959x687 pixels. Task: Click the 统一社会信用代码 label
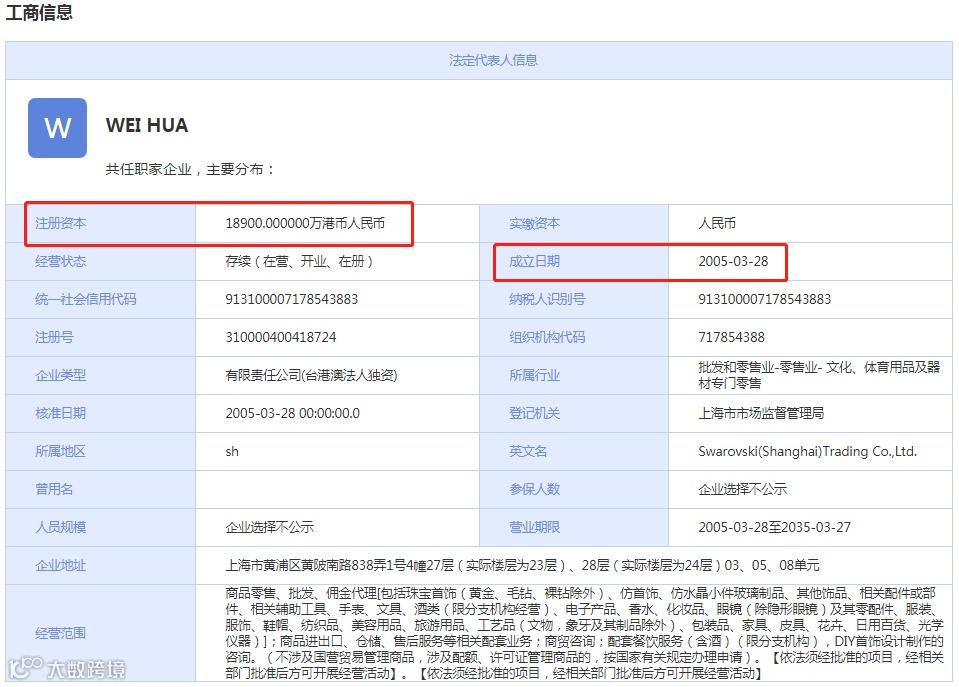tap(86, 299)
